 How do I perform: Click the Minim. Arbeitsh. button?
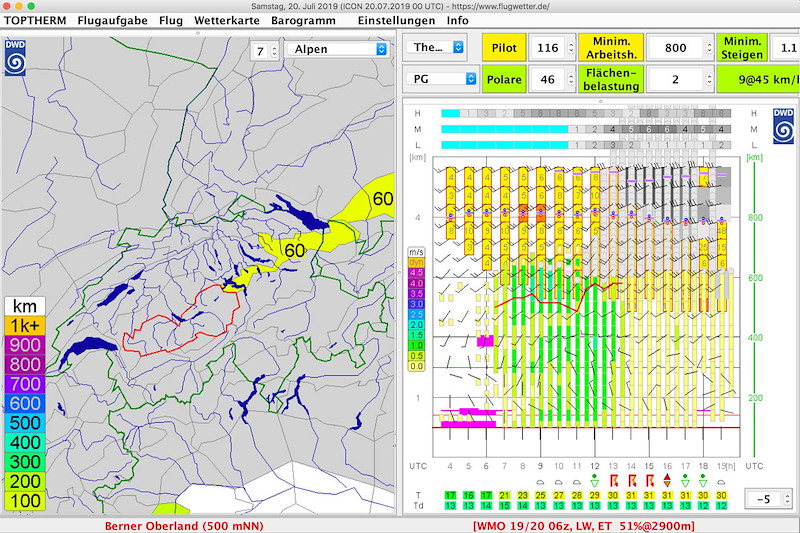pos(611,48)
